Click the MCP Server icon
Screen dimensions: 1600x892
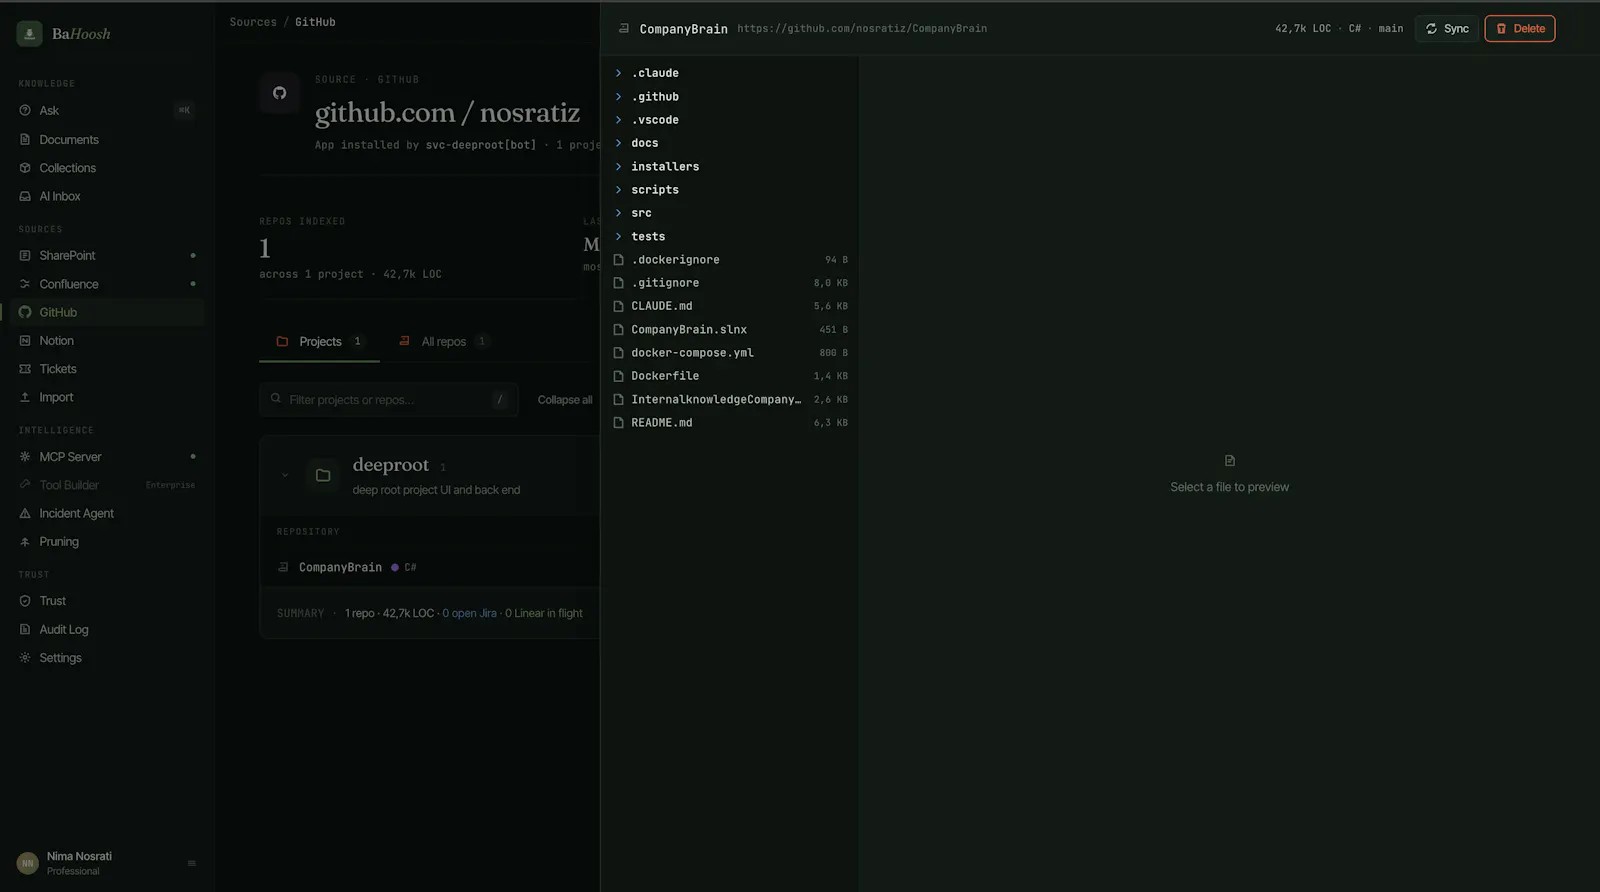pos(25,457)
